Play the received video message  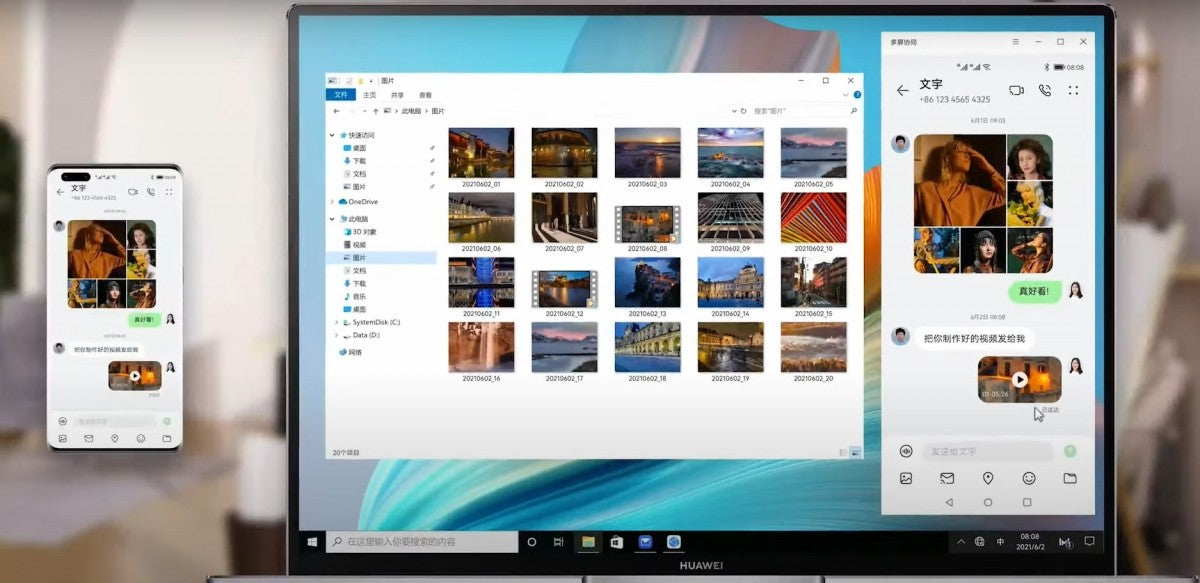point(1020,379)
